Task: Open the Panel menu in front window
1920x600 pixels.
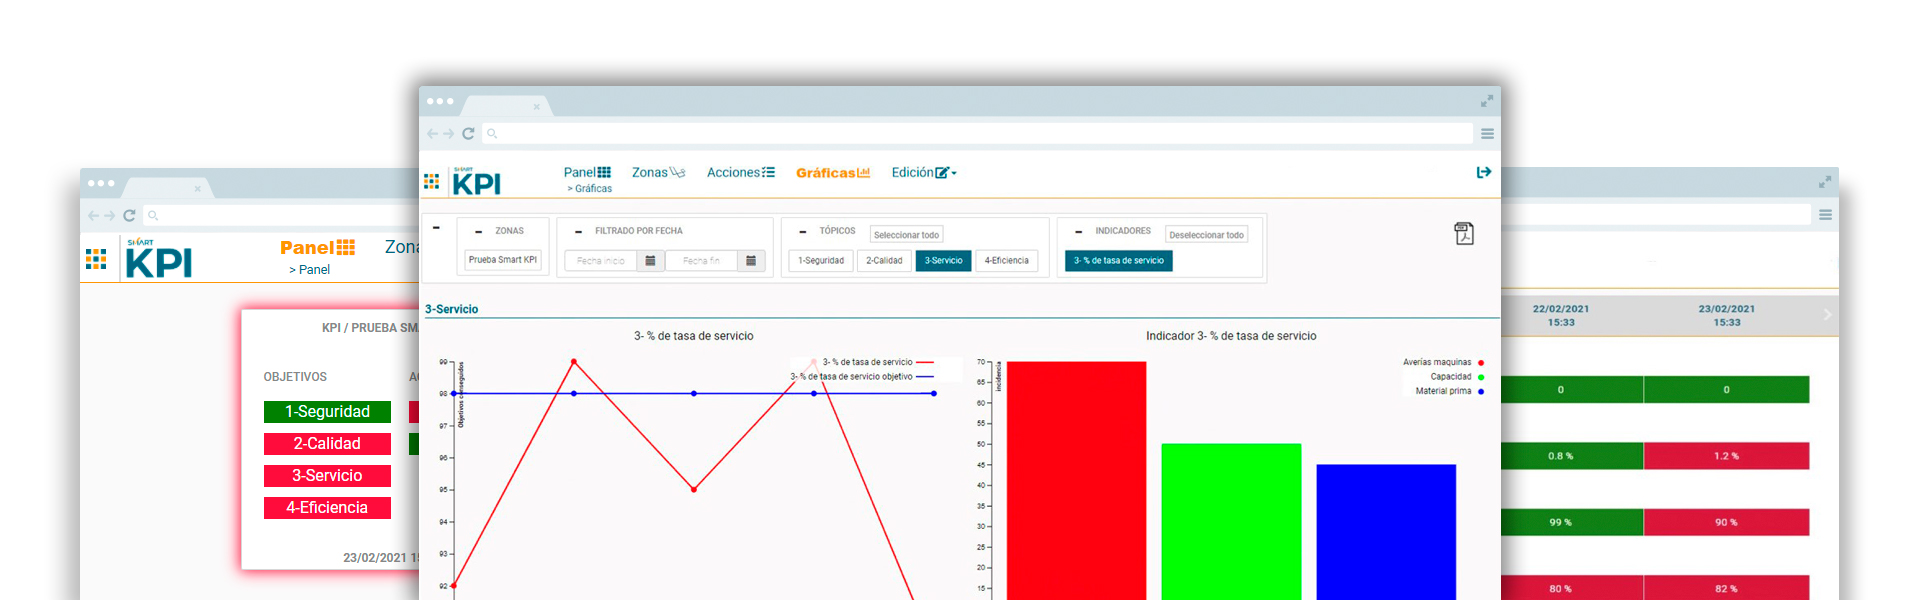Action: coord(587,172)
